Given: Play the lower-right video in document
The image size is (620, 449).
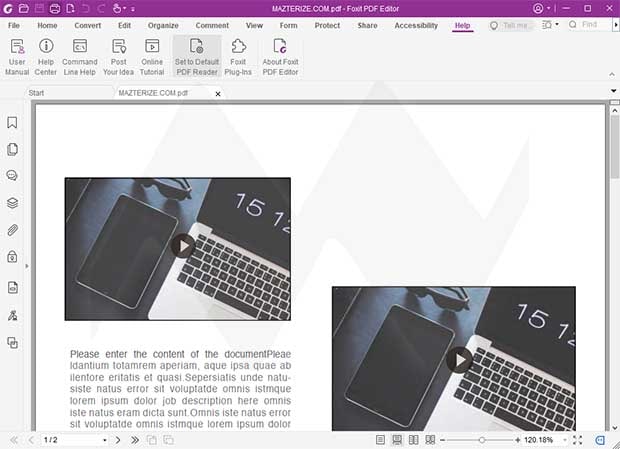Looking at the screenshot, I should click(459, 360).
